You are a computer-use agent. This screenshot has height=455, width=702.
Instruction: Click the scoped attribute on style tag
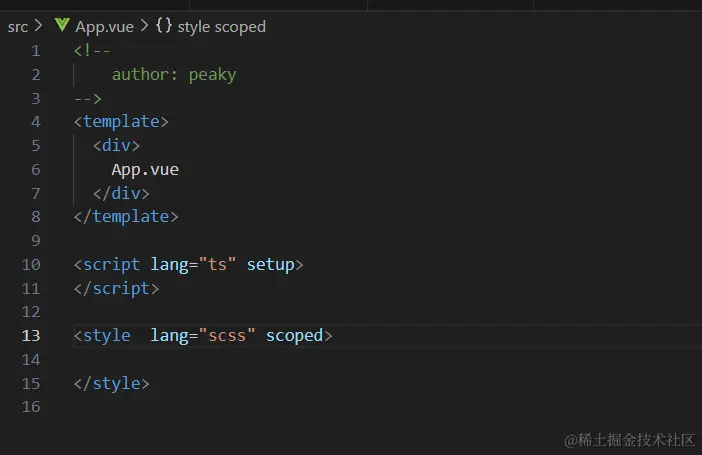pos(294,336)
